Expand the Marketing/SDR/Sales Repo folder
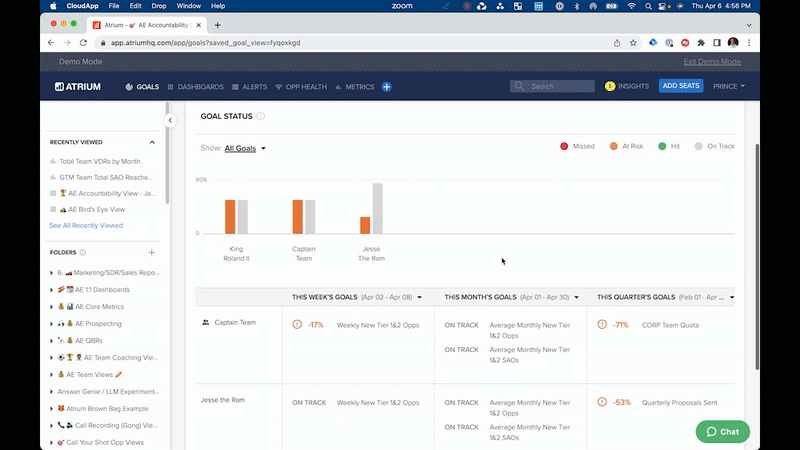 (x=51, y=273)
